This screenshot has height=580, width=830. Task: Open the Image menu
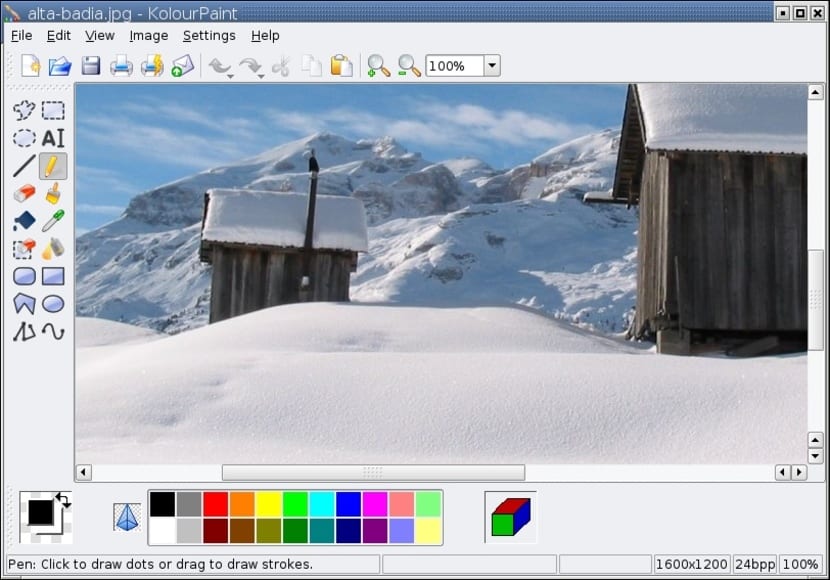click(148, 35)
